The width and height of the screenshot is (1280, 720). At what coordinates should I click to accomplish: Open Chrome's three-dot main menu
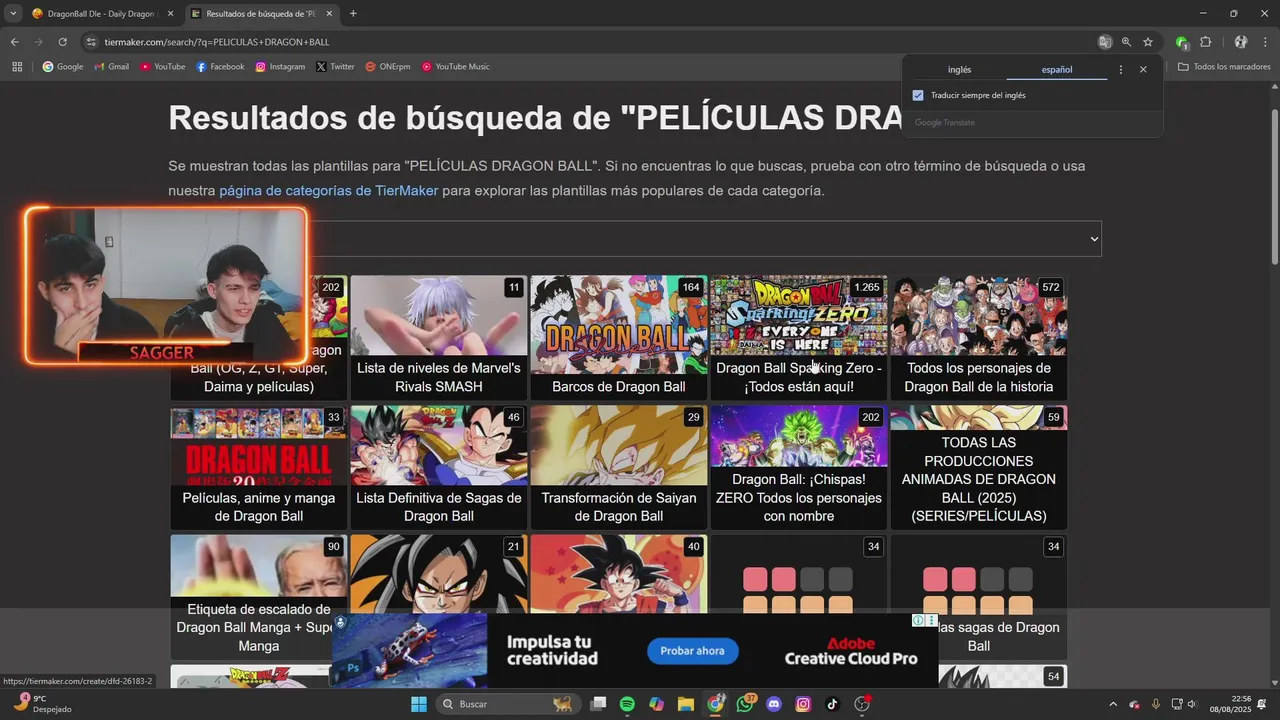coord(1266,42)
